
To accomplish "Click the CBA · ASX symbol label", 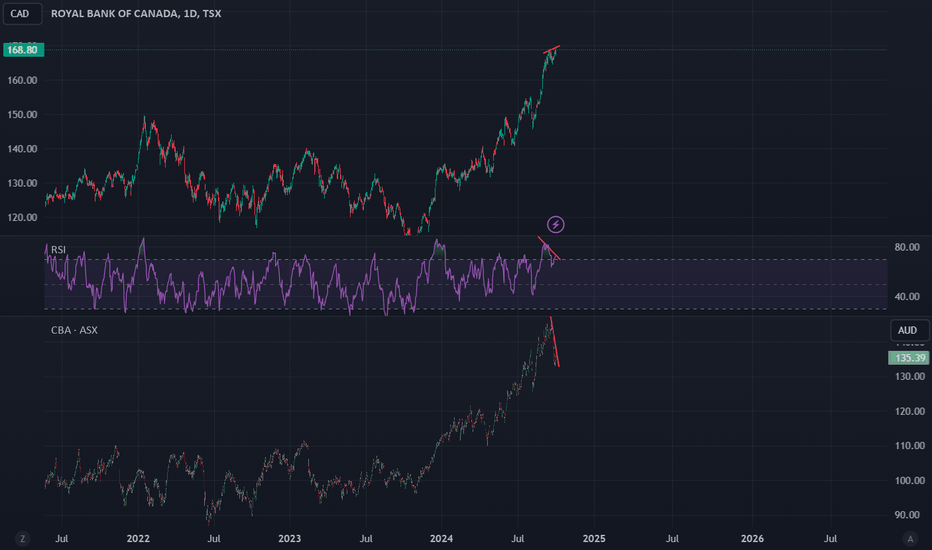I will pos(74,330).
